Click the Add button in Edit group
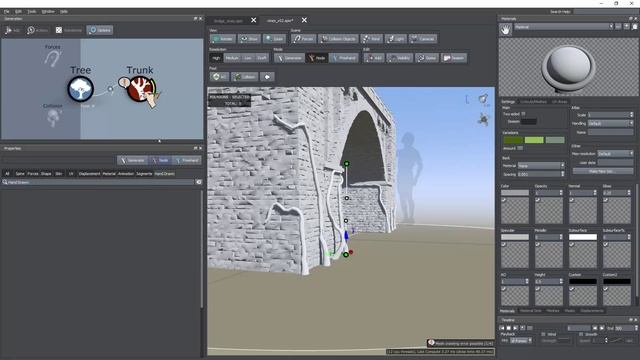Image resolution: width=640 pixels, height=360 pixels. pos(374,58)
